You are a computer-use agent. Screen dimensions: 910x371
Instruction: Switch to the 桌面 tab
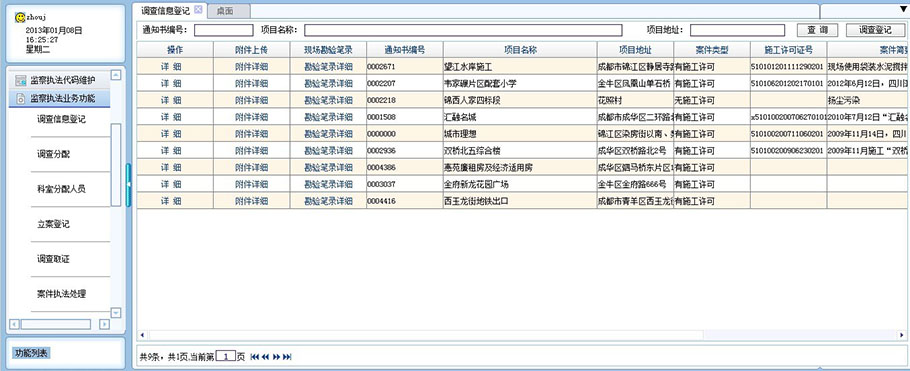point(229,10)
